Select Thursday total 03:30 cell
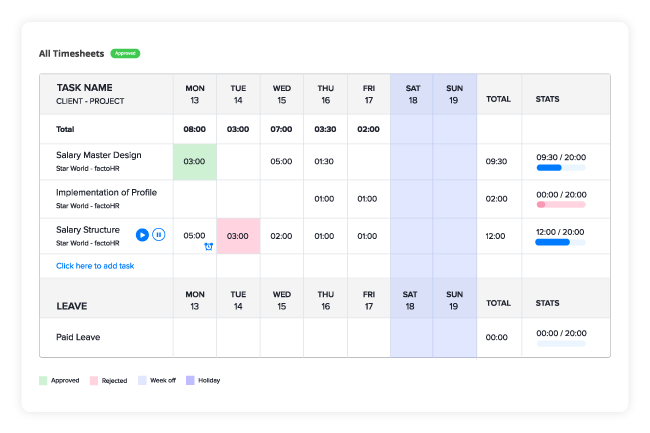 [x=325, y=129]
